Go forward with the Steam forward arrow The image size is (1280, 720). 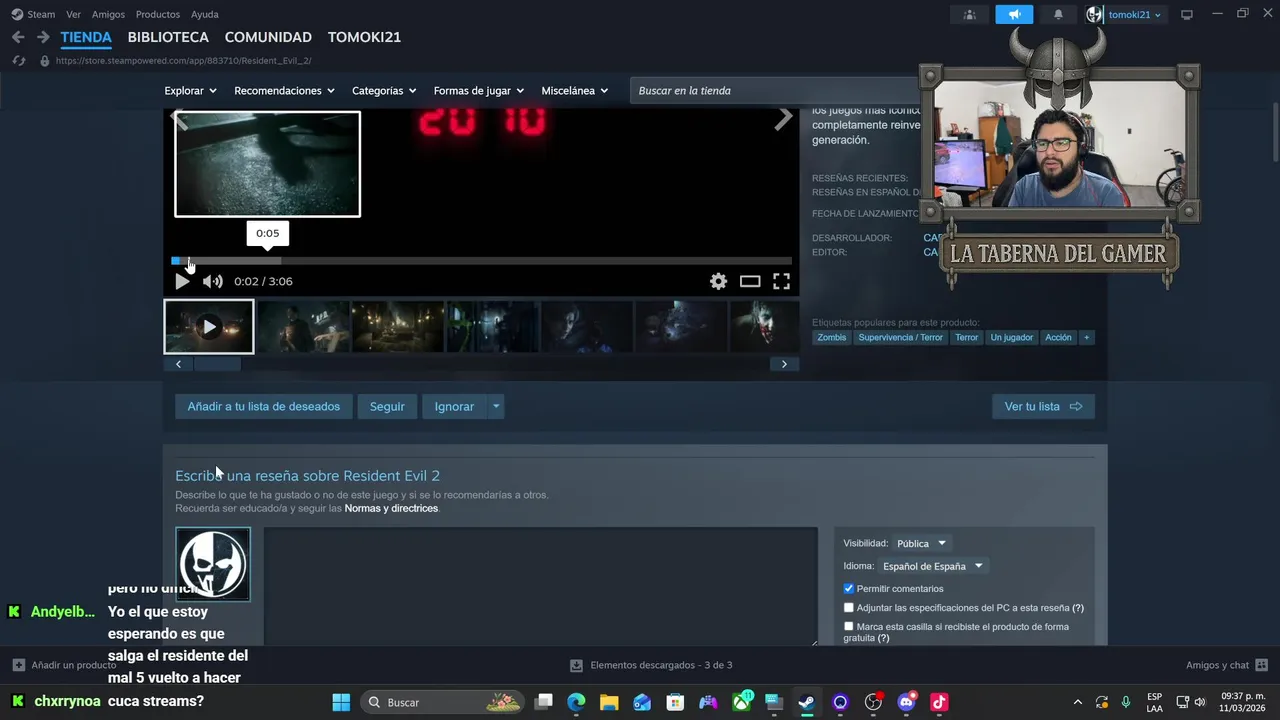tap(43, 37)
